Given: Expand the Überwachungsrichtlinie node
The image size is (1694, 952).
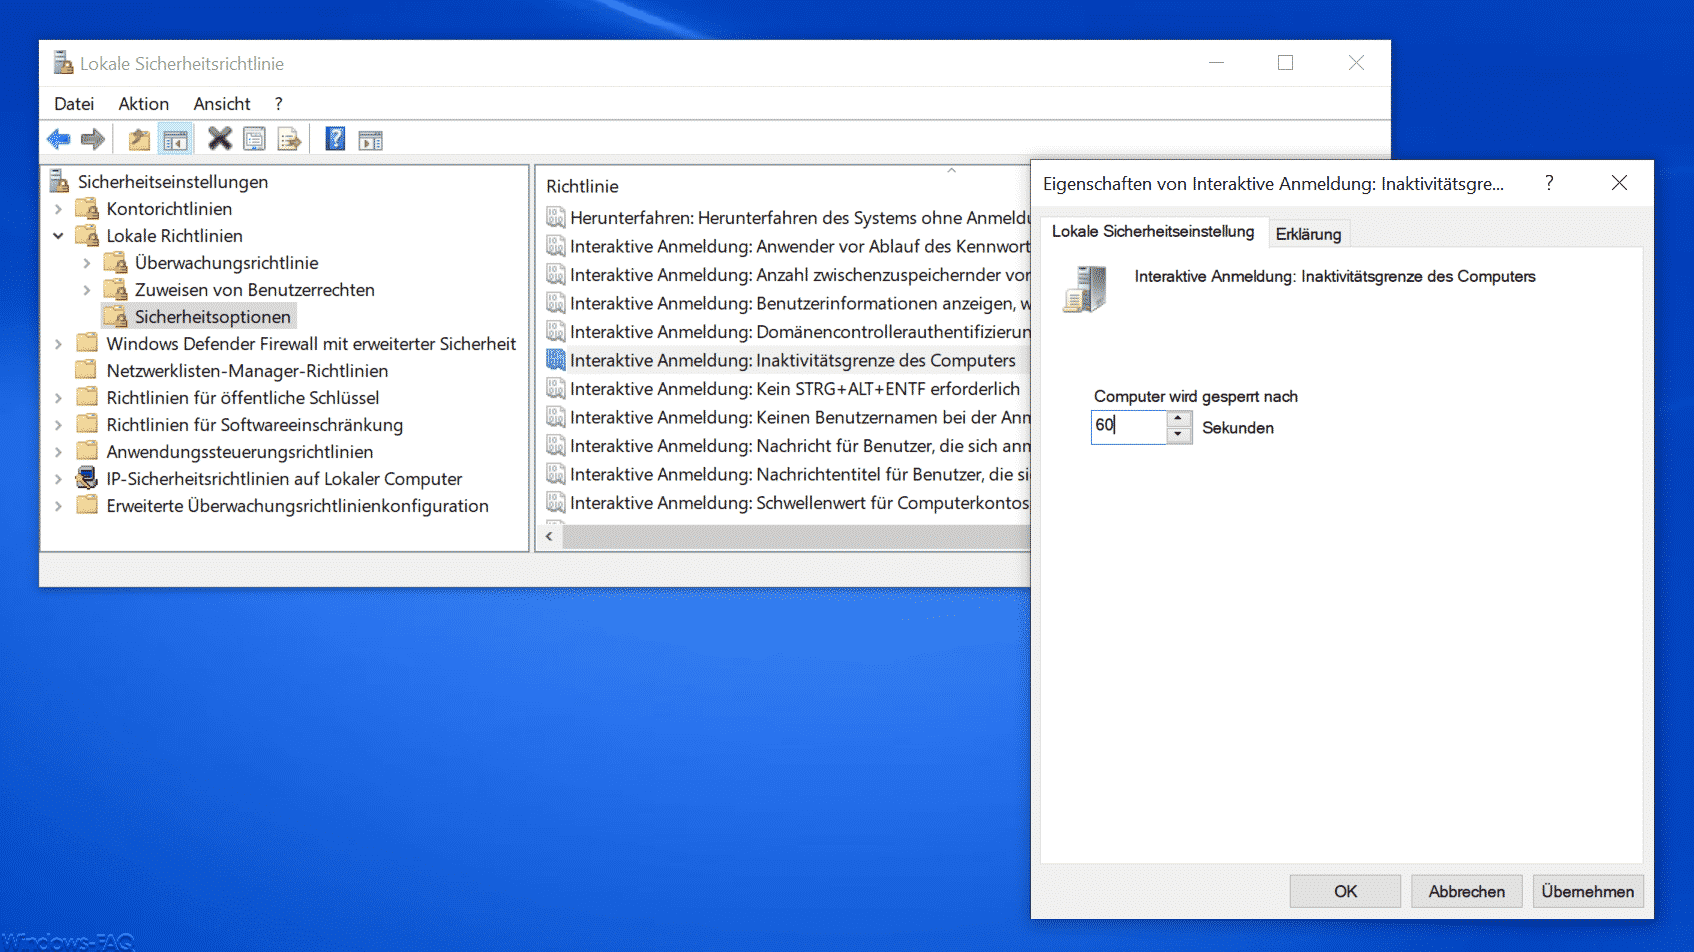Looking at the screenshot, I should [86, 263].
